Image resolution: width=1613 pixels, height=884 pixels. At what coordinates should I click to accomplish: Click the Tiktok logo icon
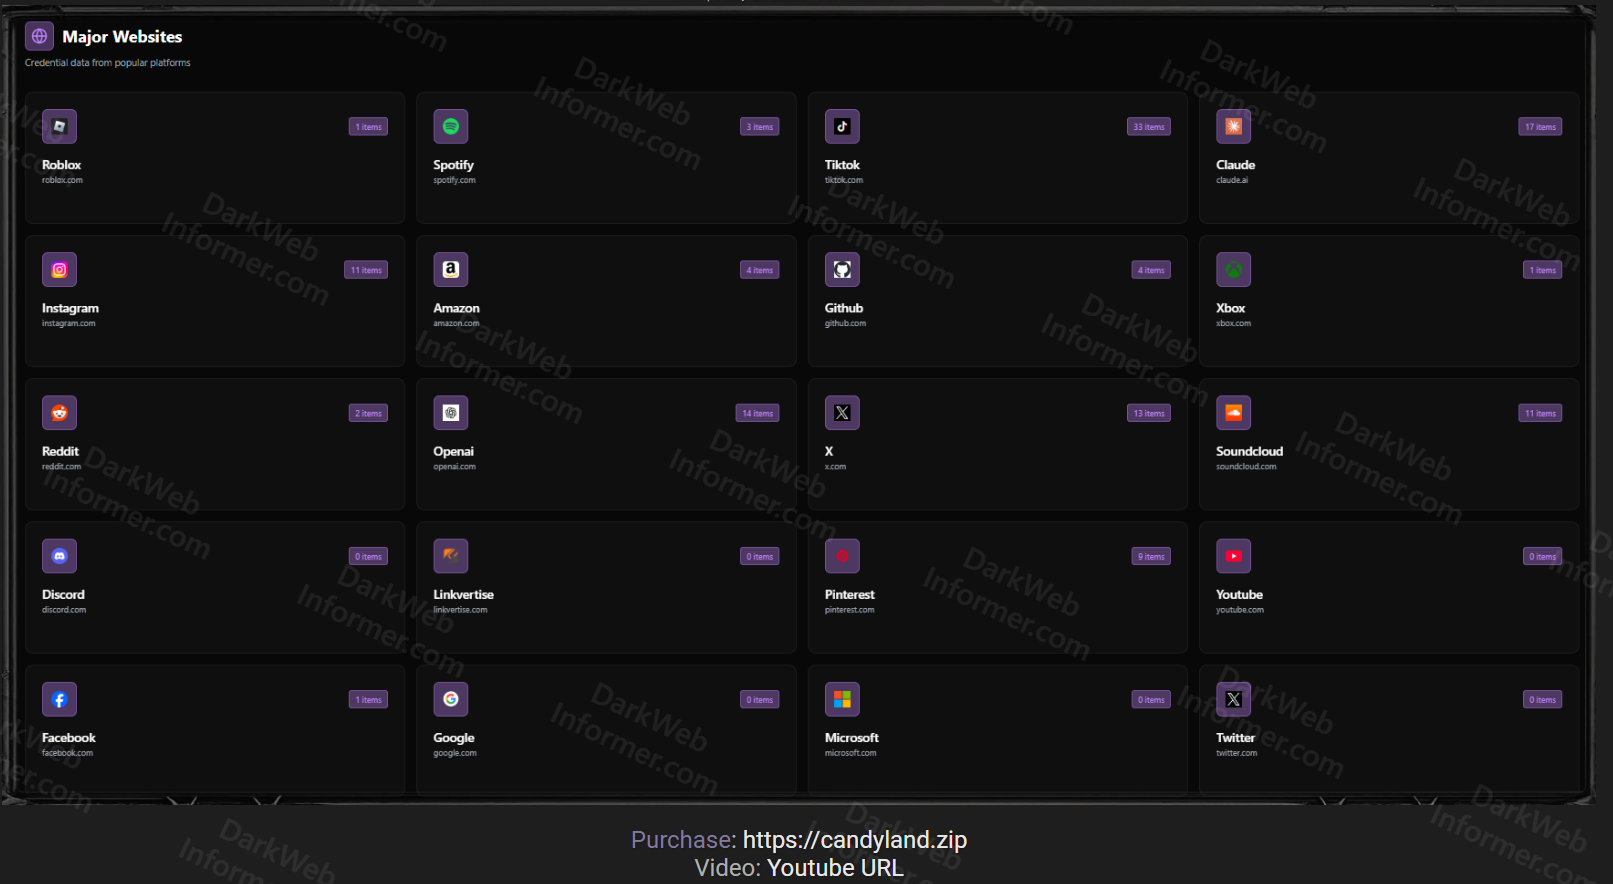point(842,127)
